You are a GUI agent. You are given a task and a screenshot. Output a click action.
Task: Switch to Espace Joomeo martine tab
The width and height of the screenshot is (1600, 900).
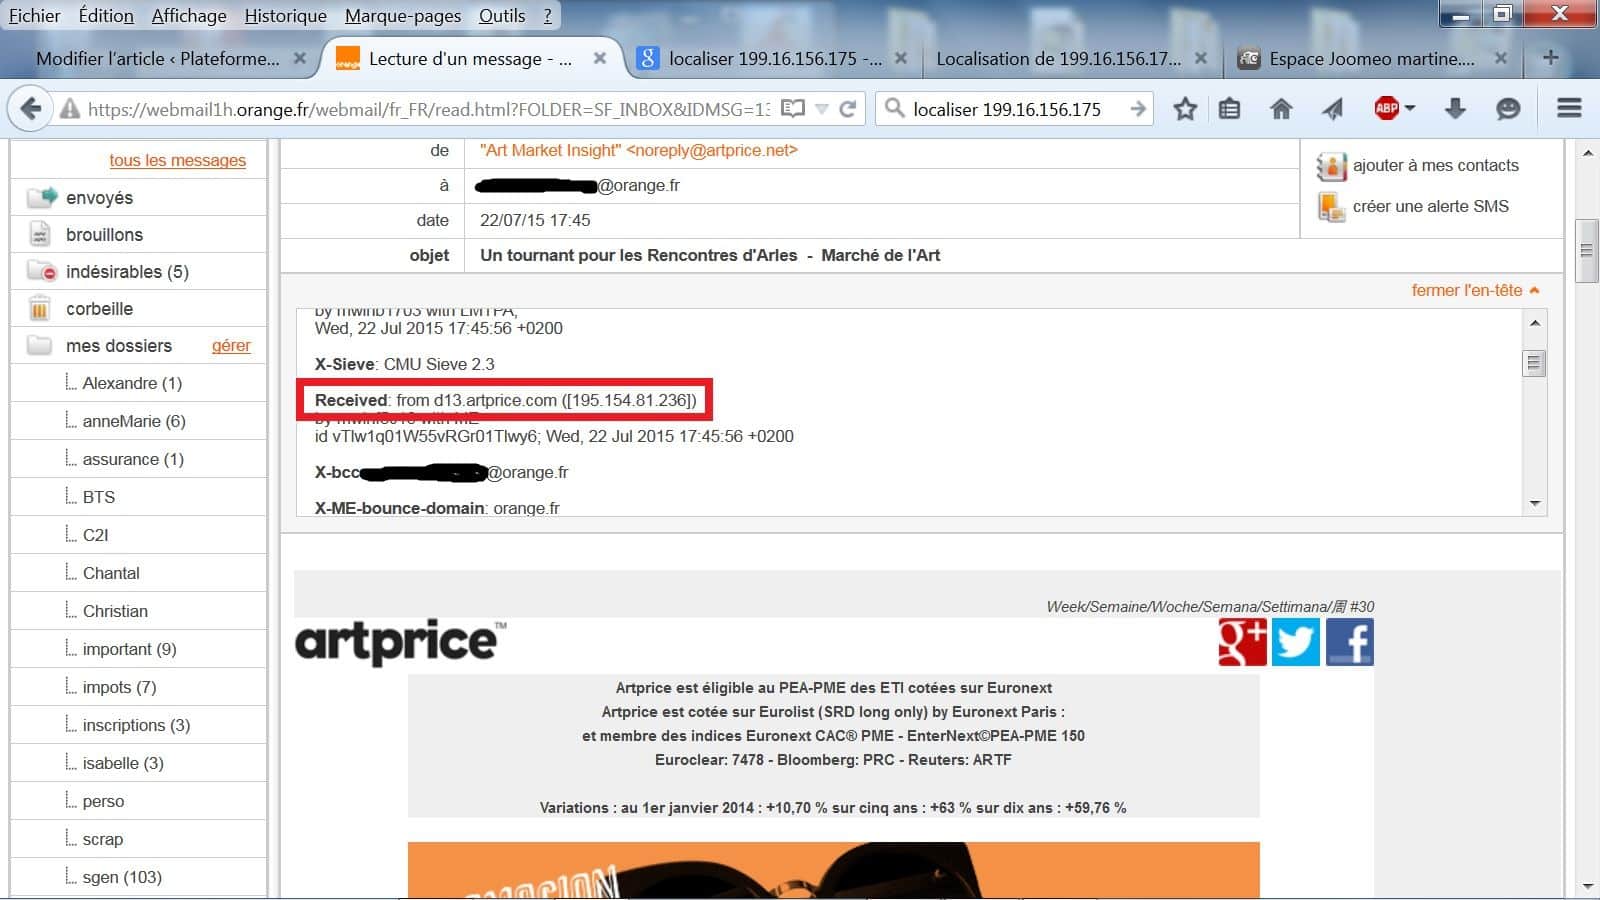pos(1371,59)
